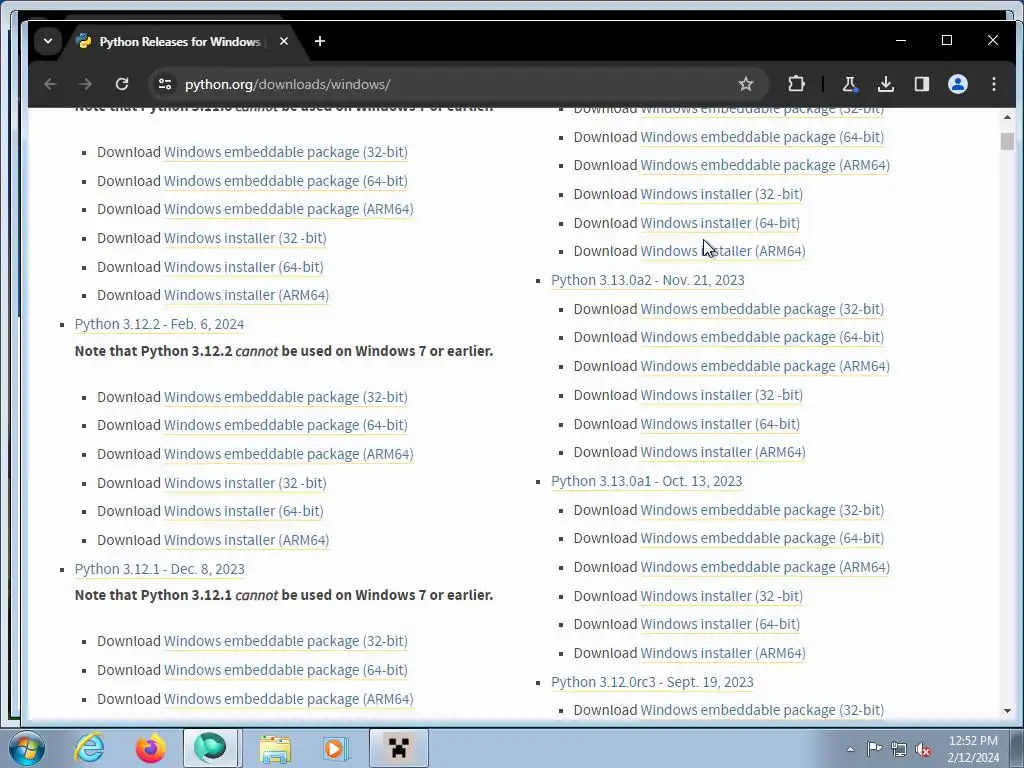
Task: Open the file explorer taskbar icon
Action: click(x=275, y=748)
